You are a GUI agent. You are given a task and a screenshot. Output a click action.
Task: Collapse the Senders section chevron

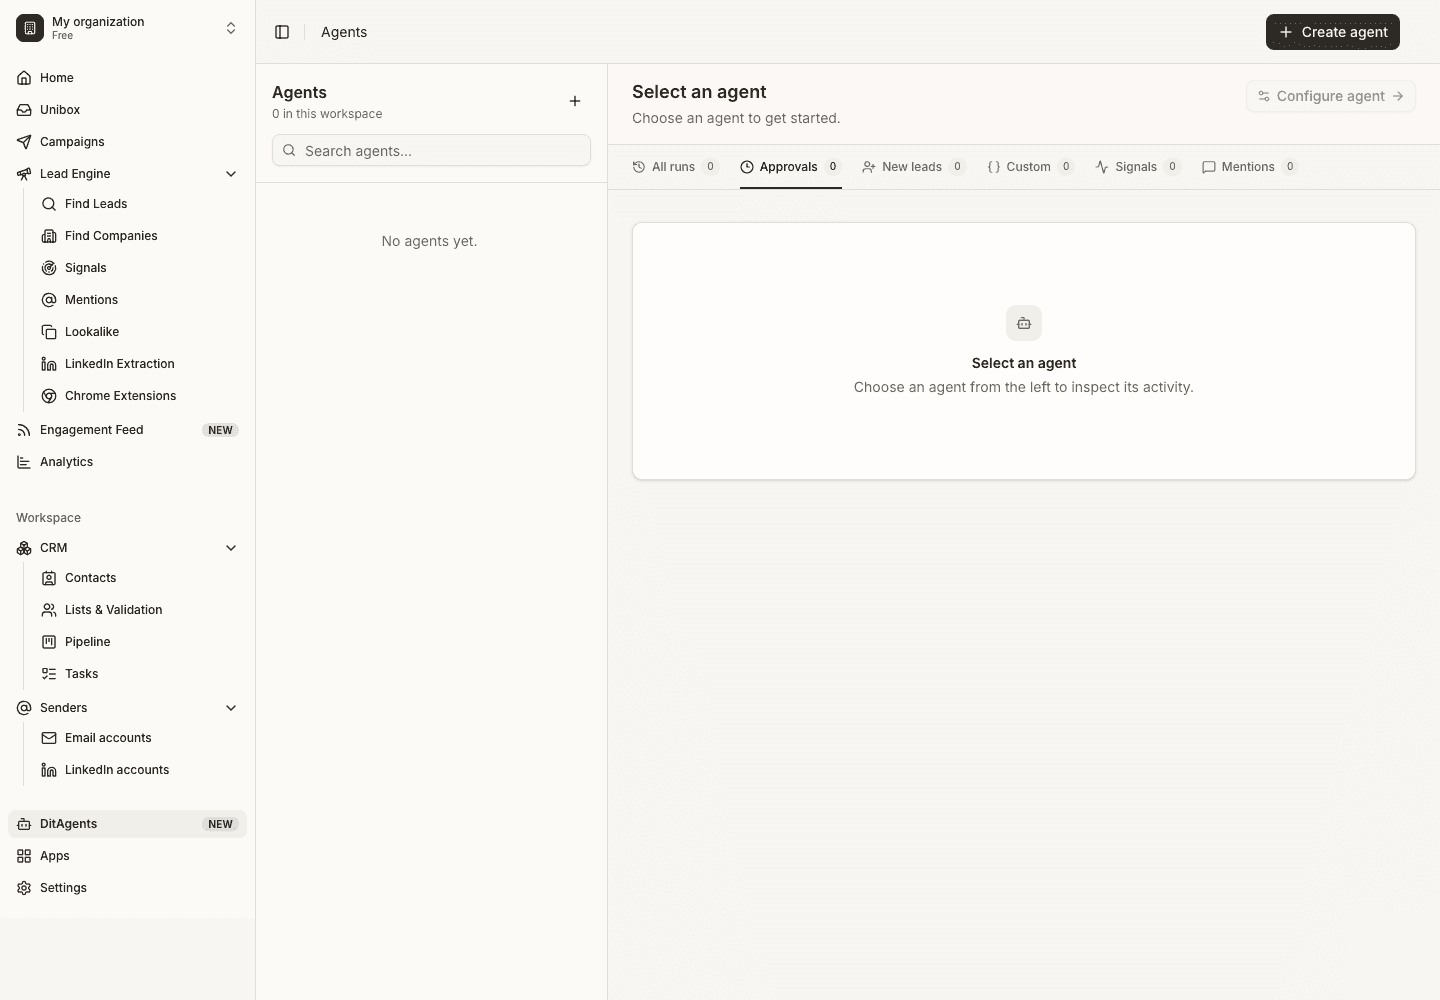[x=231, y=708]
